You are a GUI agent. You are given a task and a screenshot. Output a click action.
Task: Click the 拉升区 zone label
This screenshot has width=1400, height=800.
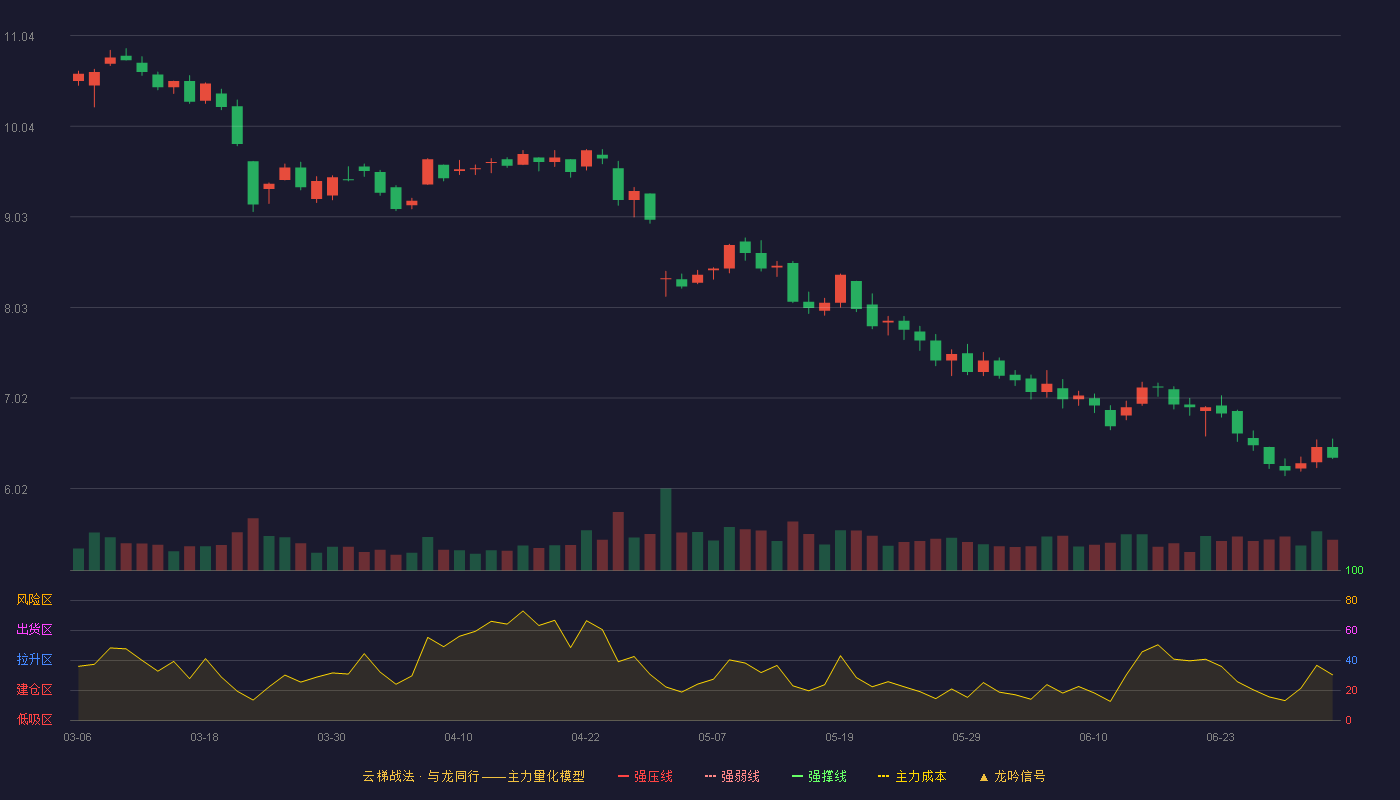click(x=34, y=660)
